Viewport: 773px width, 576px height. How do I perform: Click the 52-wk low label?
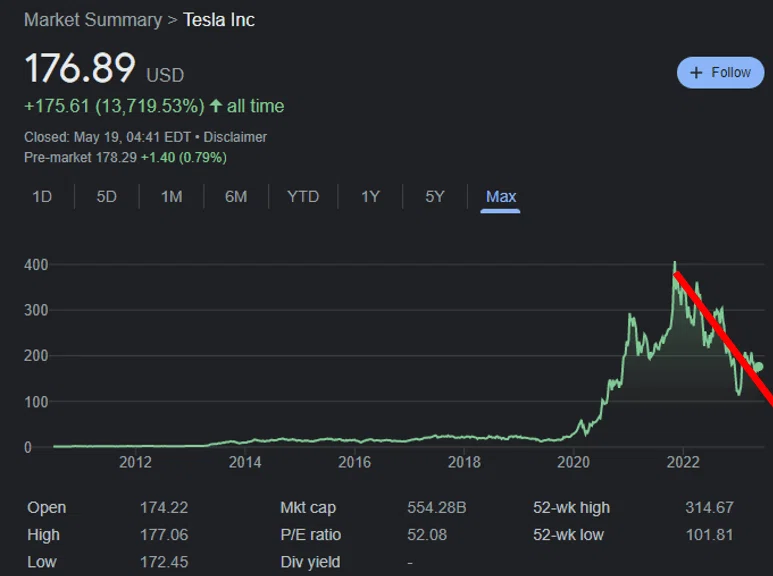[x=568, y=535]
